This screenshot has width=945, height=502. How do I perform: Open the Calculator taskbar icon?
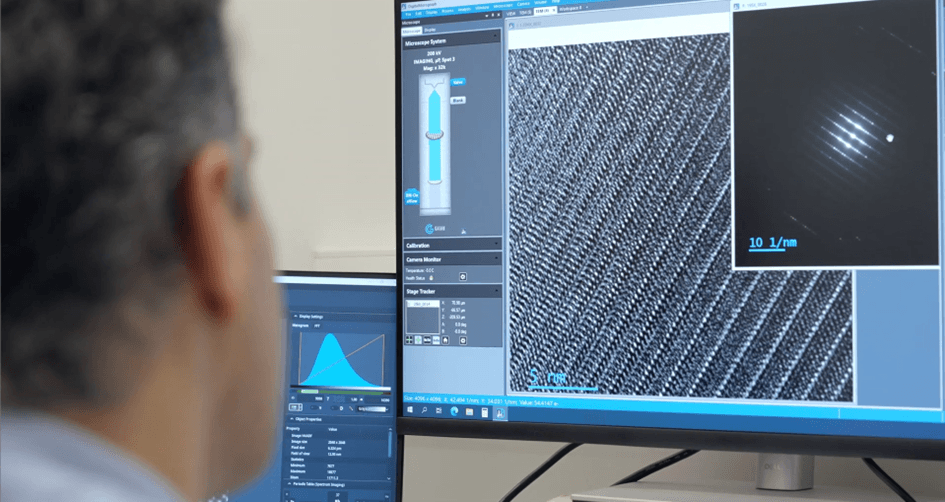tap(485, 412)
